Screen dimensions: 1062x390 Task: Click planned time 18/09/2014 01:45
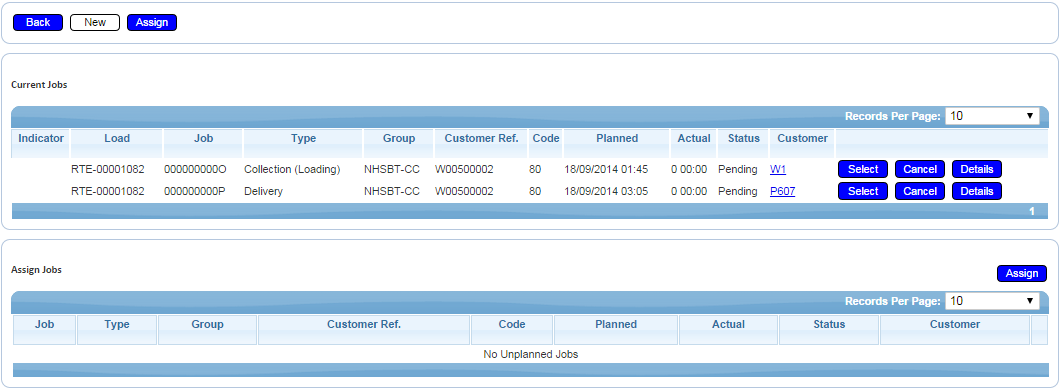click(606, 169)
